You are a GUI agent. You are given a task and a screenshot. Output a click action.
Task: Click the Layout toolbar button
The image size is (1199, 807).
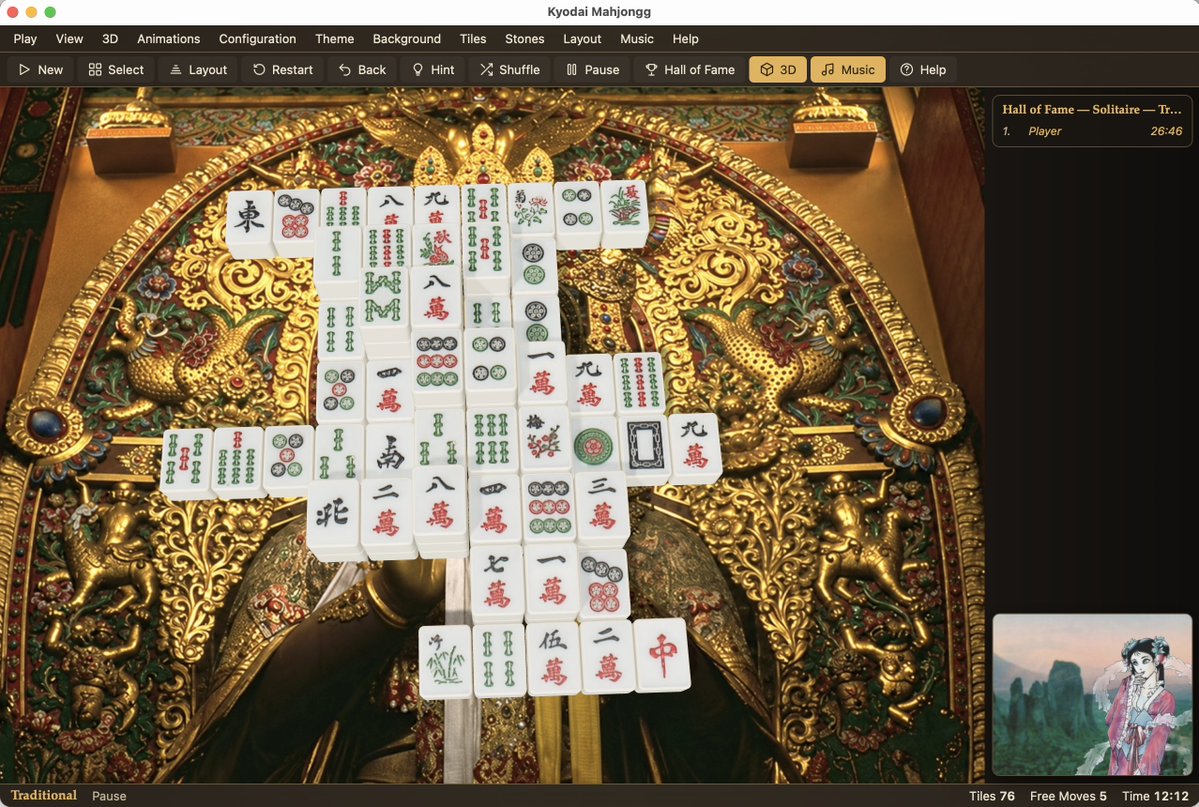pos(198,70)
